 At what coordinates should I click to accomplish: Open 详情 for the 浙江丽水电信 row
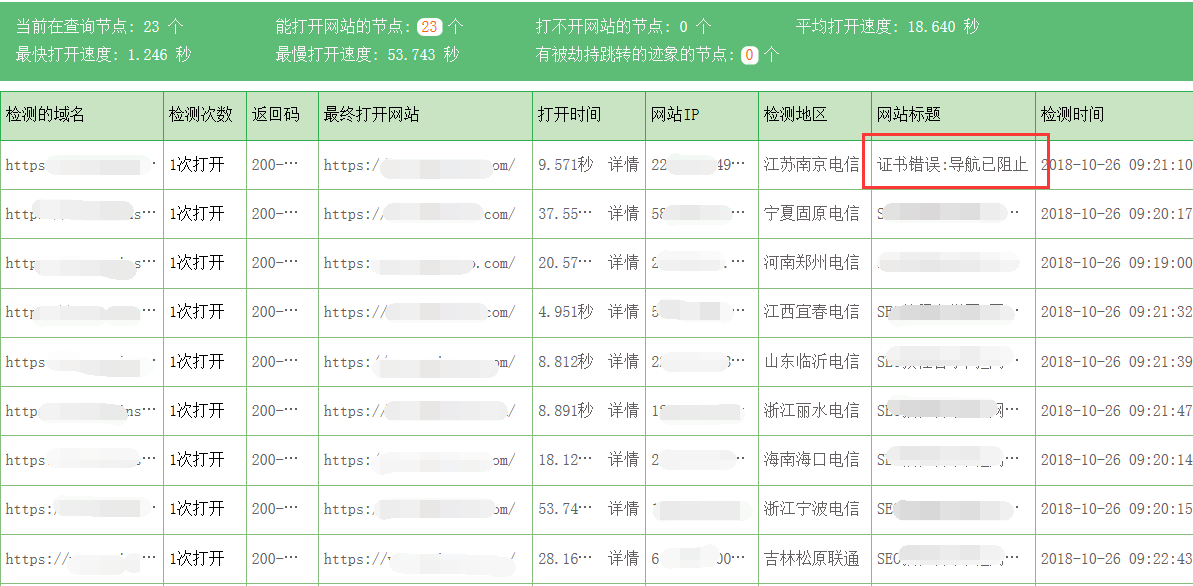pos(623,410)
